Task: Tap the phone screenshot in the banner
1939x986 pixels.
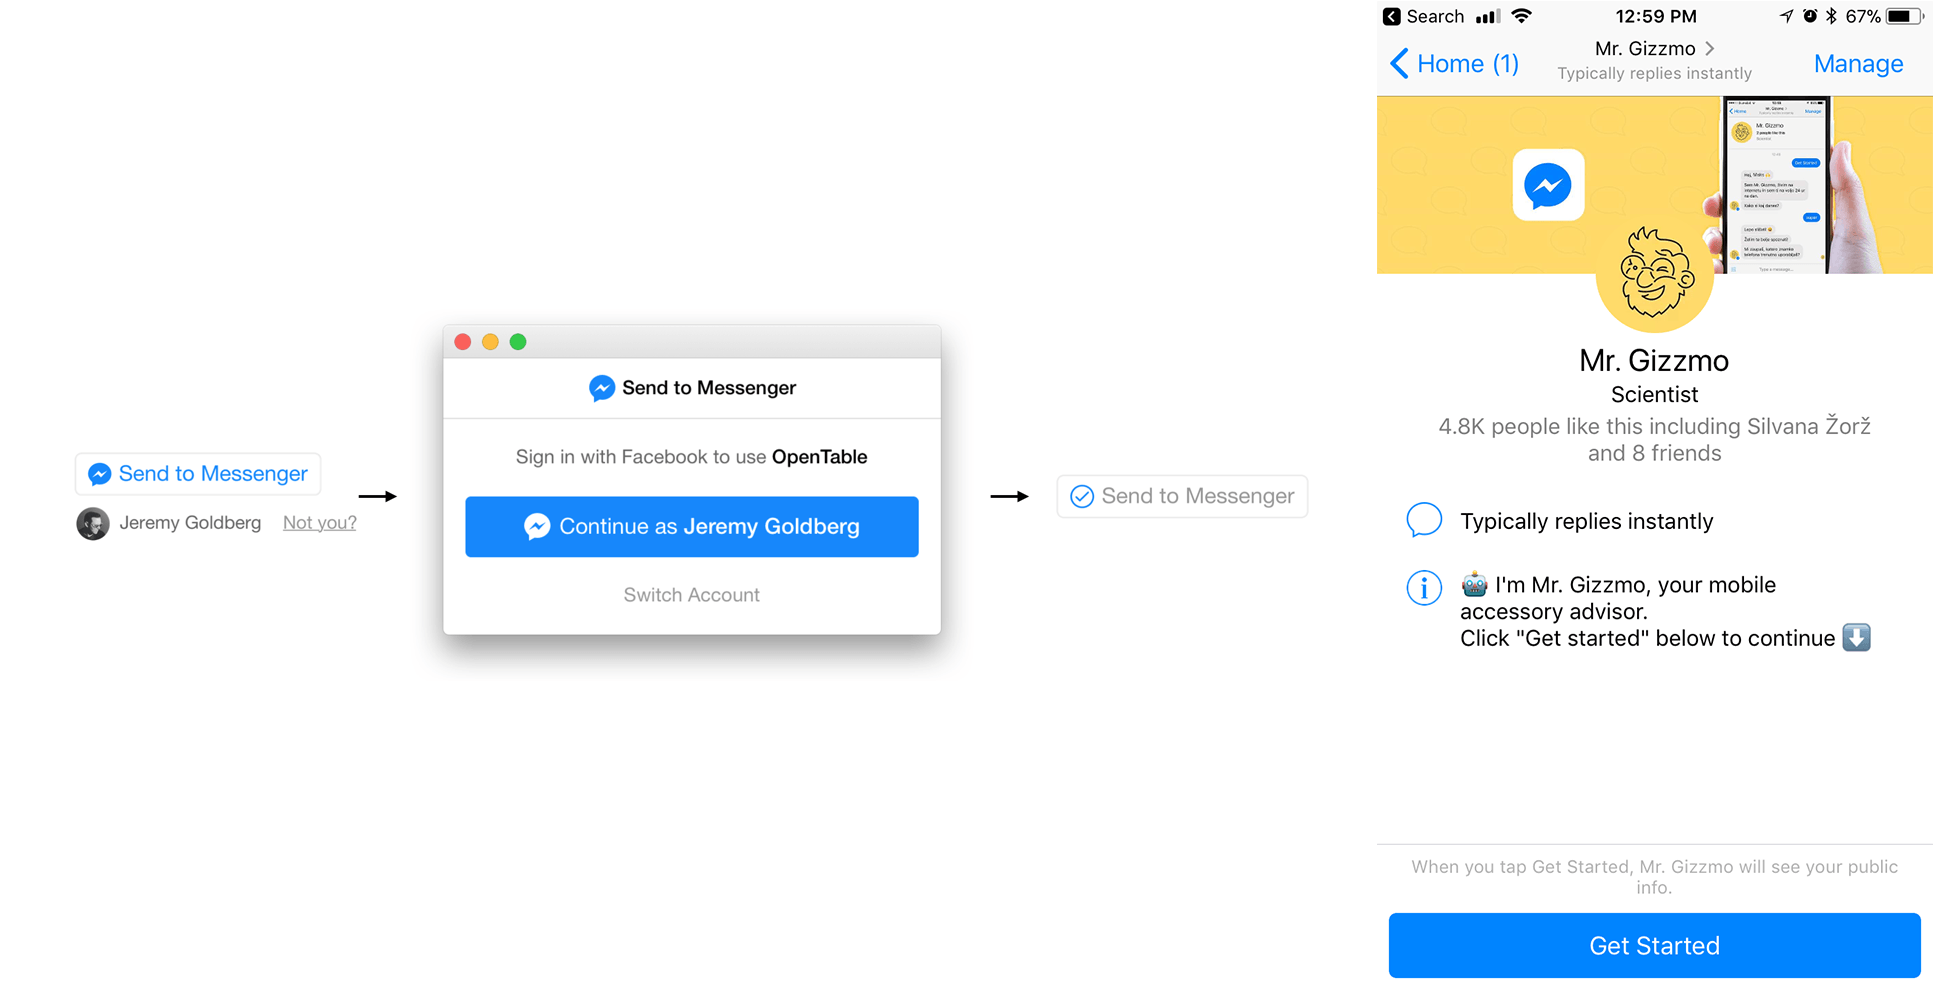Action: (x=1777, y=185)
